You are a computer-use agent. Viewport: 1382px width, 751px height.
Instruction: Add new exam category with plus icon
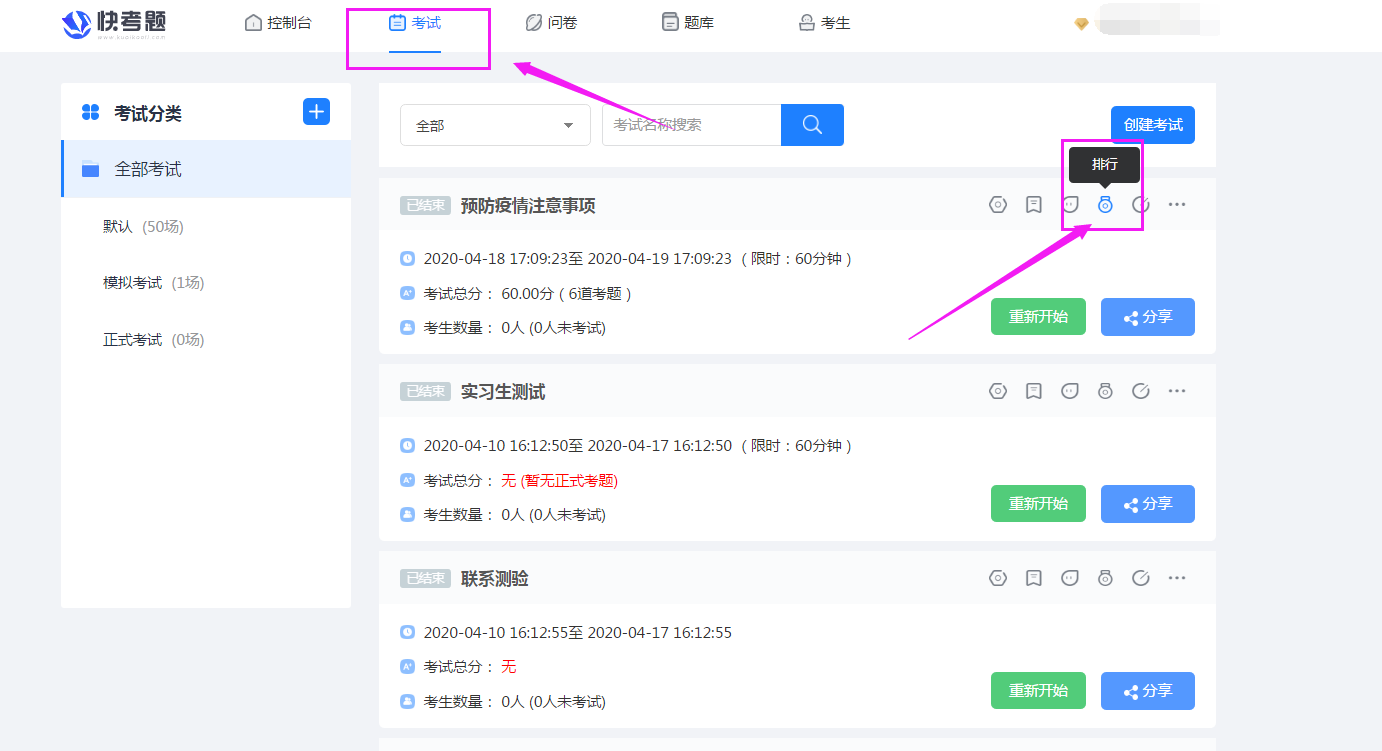coord(316,112)
